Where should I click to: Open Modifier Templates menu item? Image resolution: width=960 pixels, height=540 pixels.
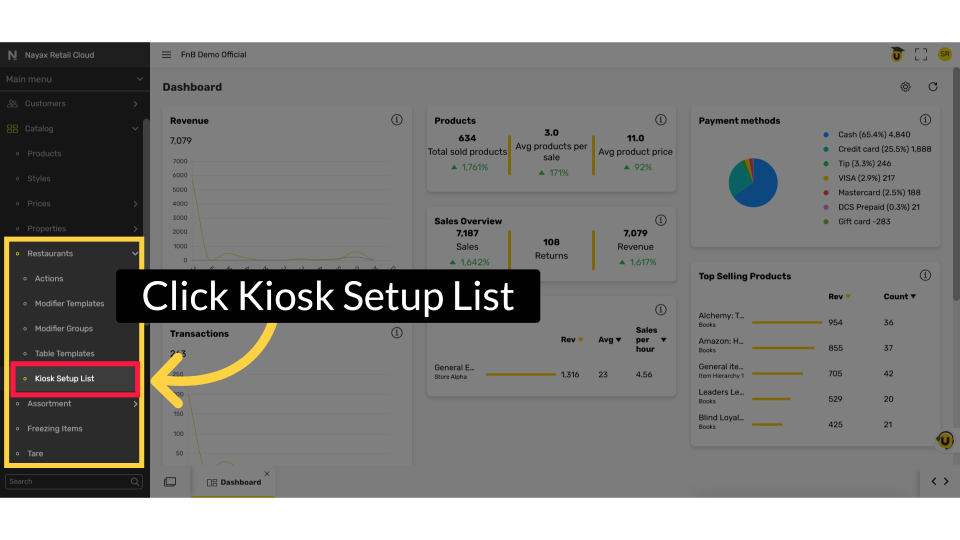(x=69, y=304)
